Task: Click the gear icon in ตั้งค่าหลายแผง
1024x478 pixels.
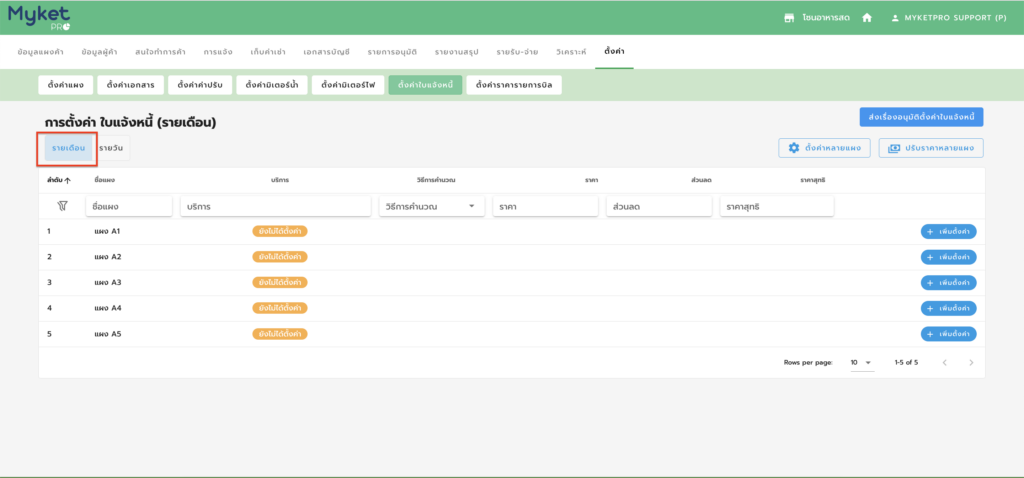Action: pos(794,148)
